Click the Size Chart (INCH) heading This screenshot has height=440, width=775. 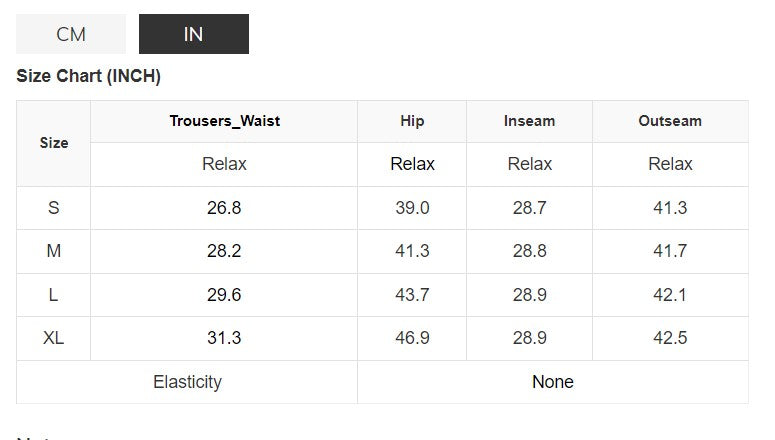click(89, 76)
